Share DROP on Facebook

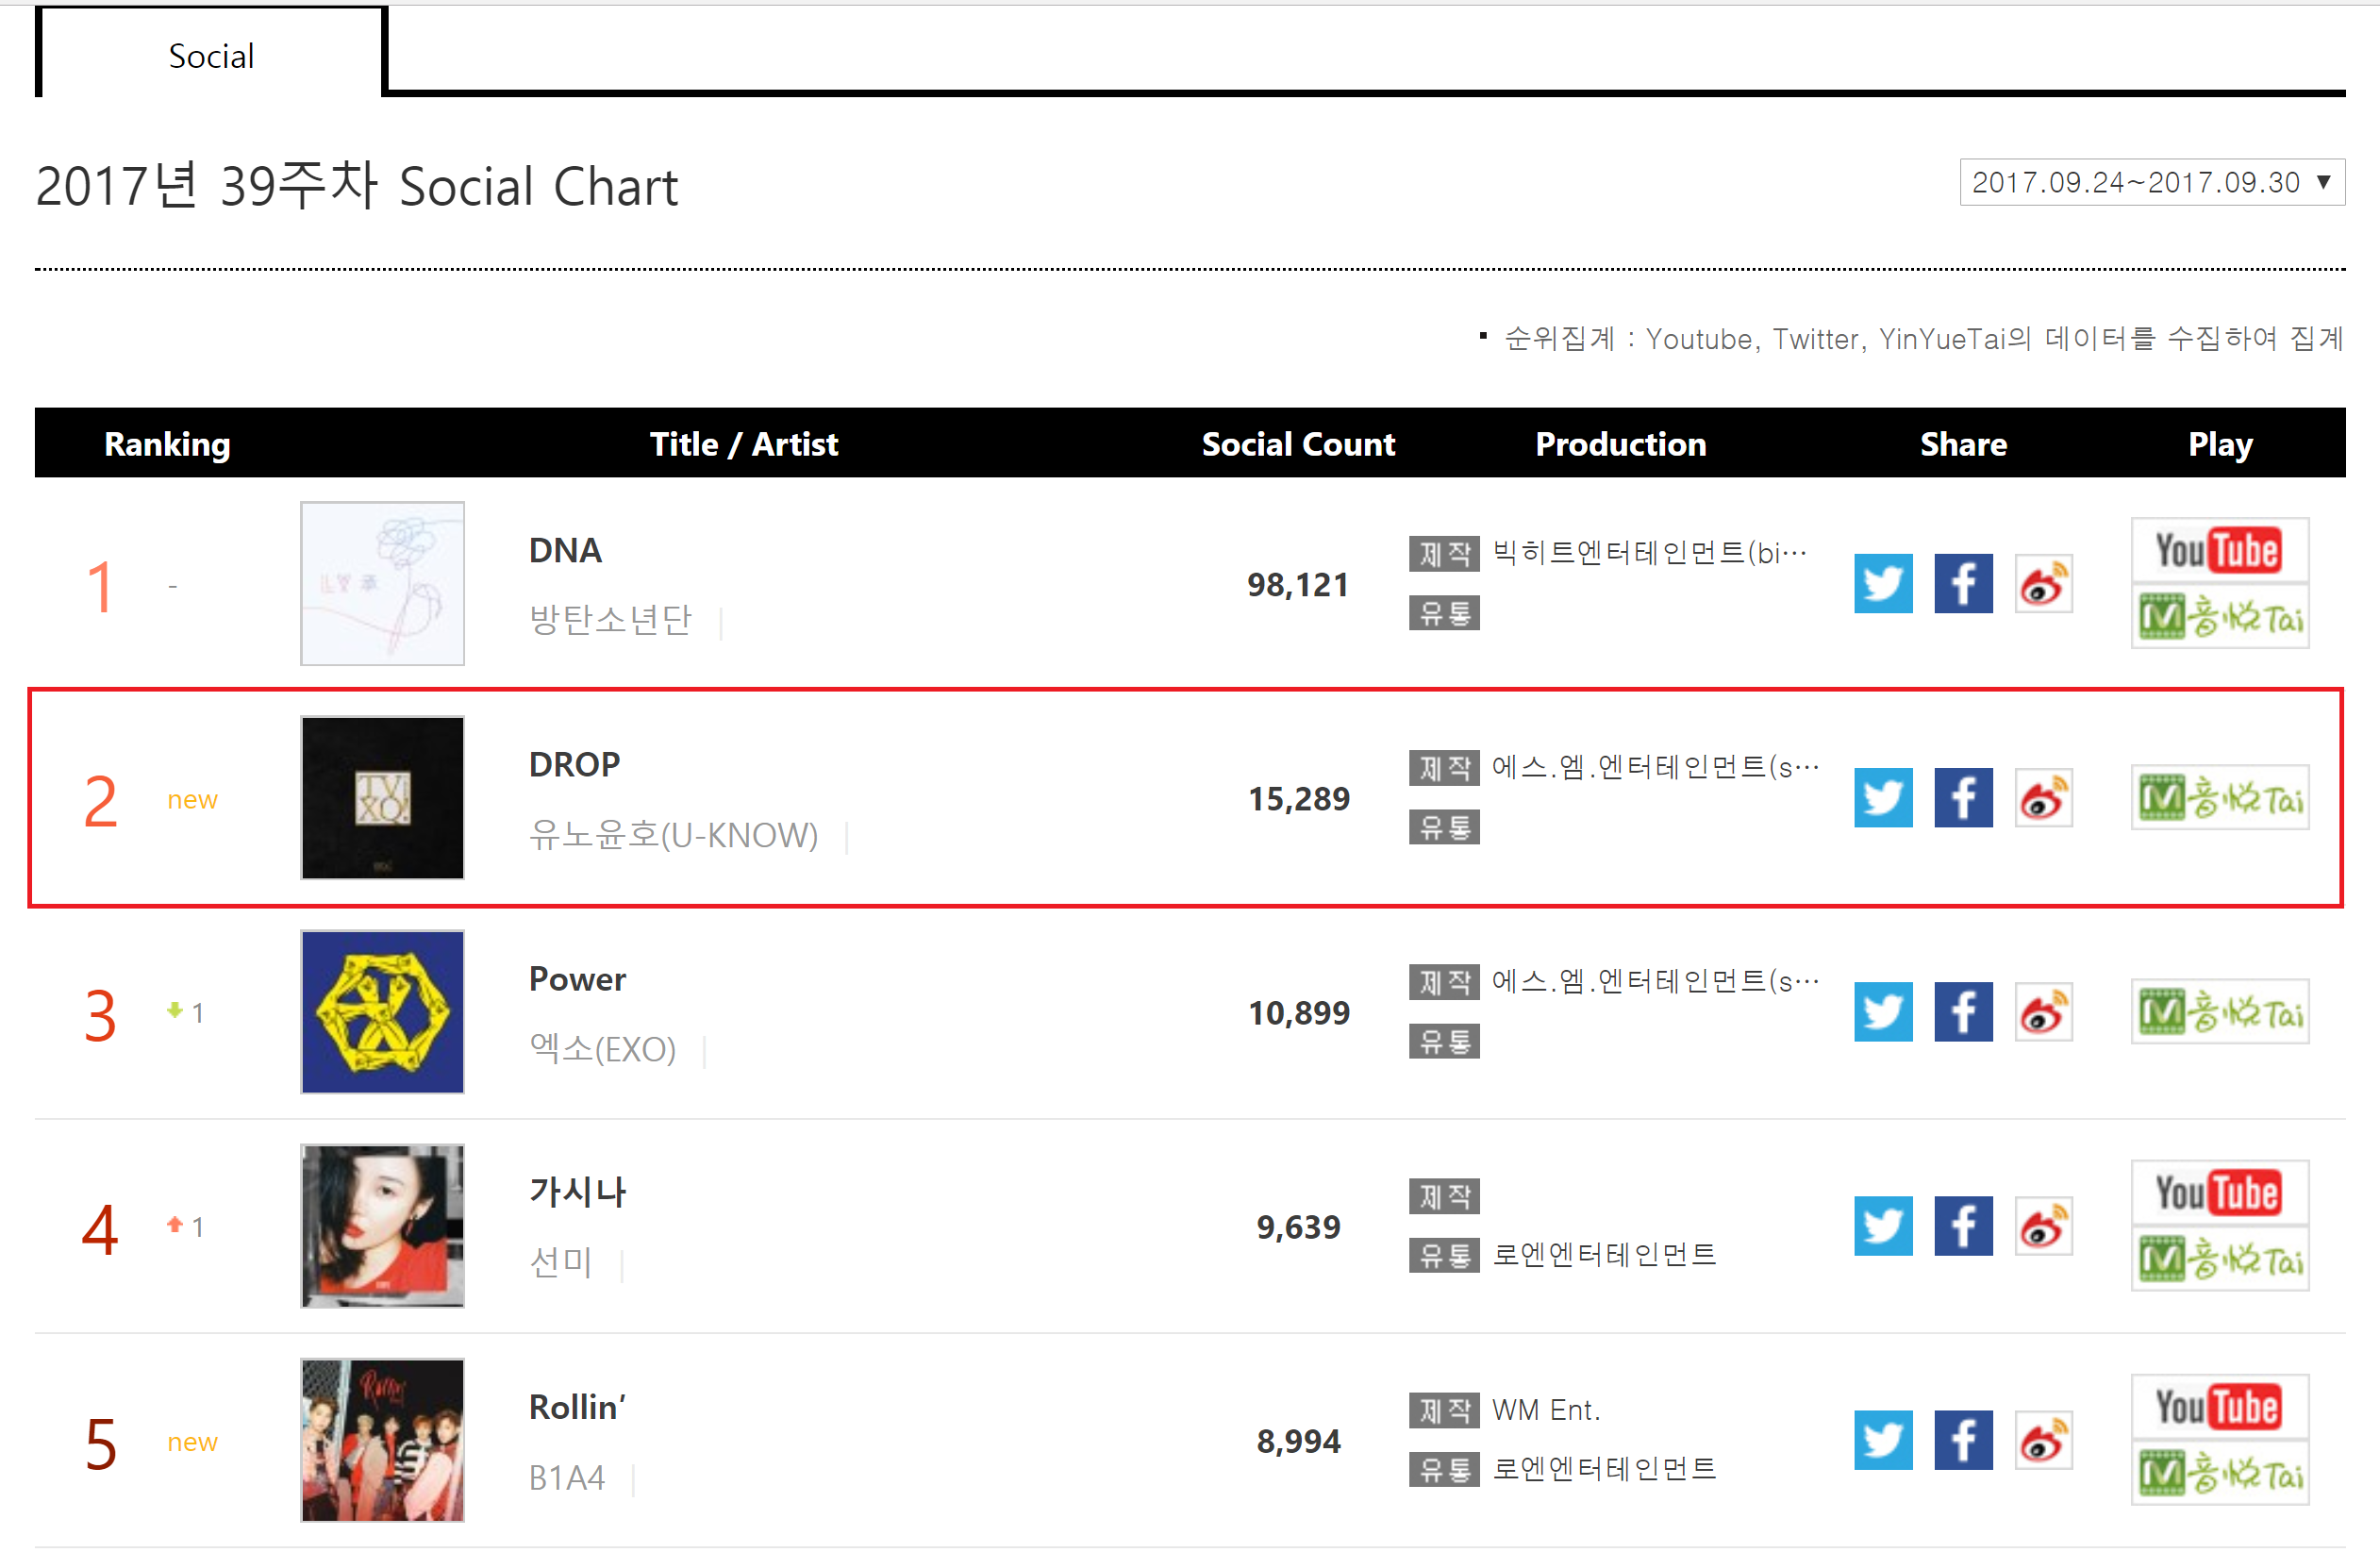point(1963,798)
